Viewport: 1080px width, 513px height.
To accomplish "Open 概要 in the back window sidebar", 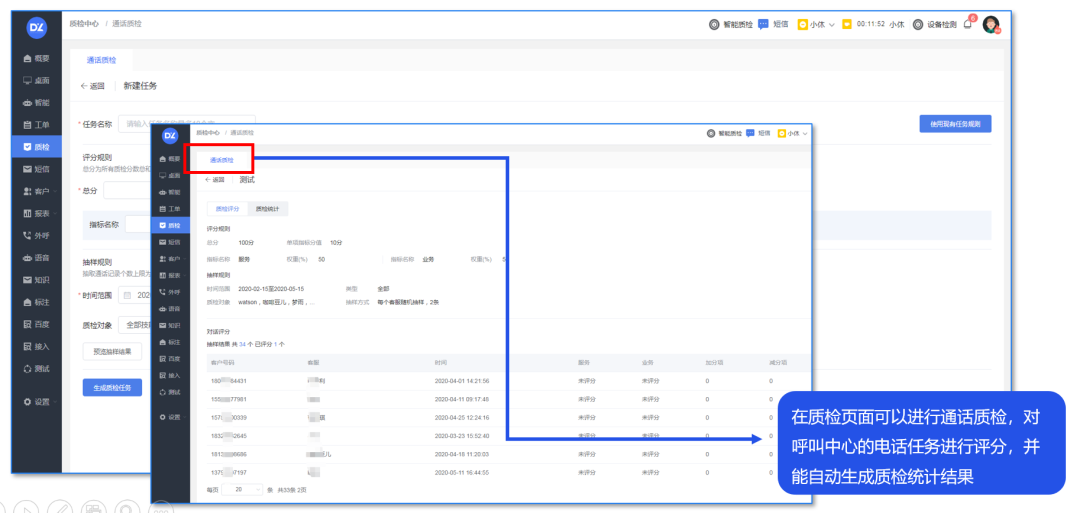I will tap(37, 59).
